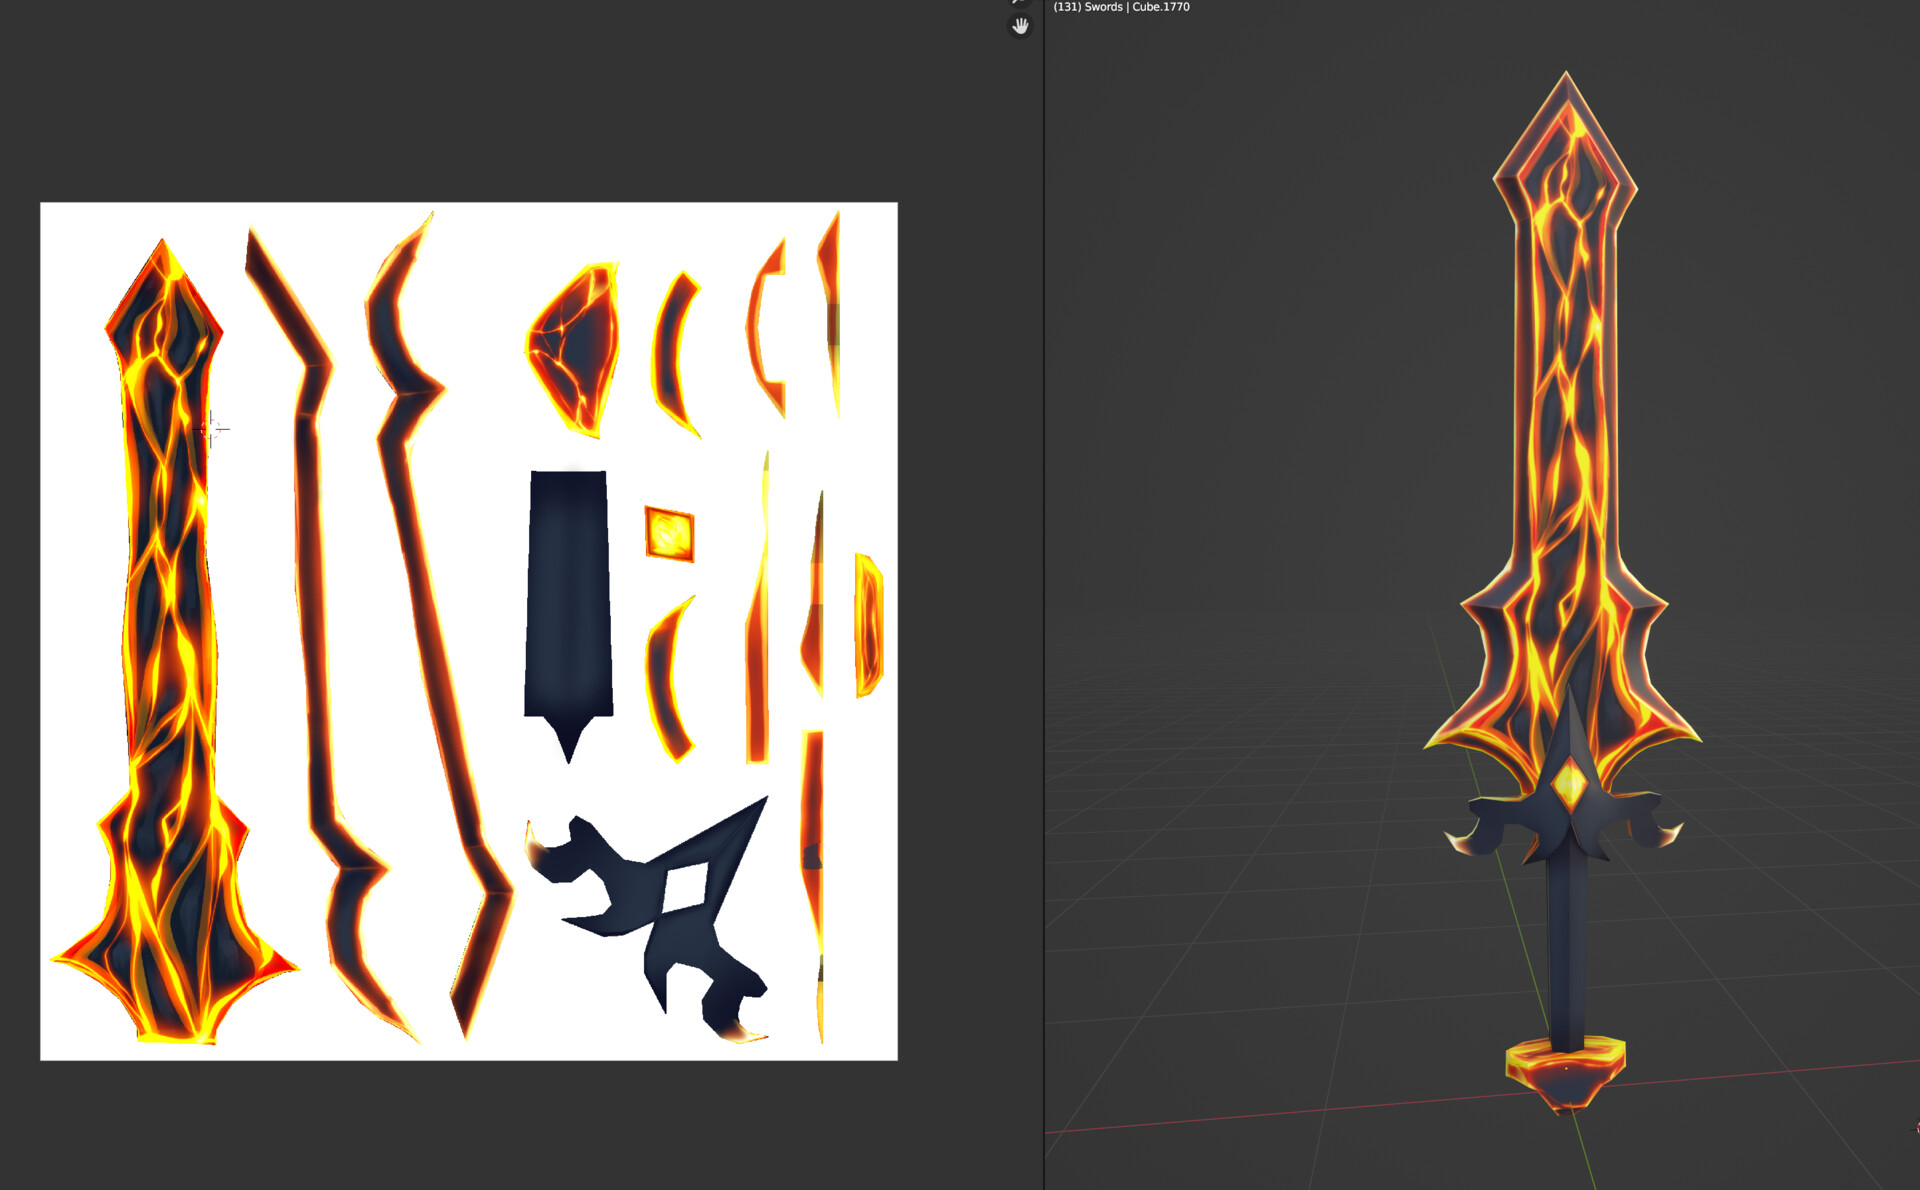Click the sword's lava-textured pommel base
Screen dimensions: 1920x1190
1565,1075
